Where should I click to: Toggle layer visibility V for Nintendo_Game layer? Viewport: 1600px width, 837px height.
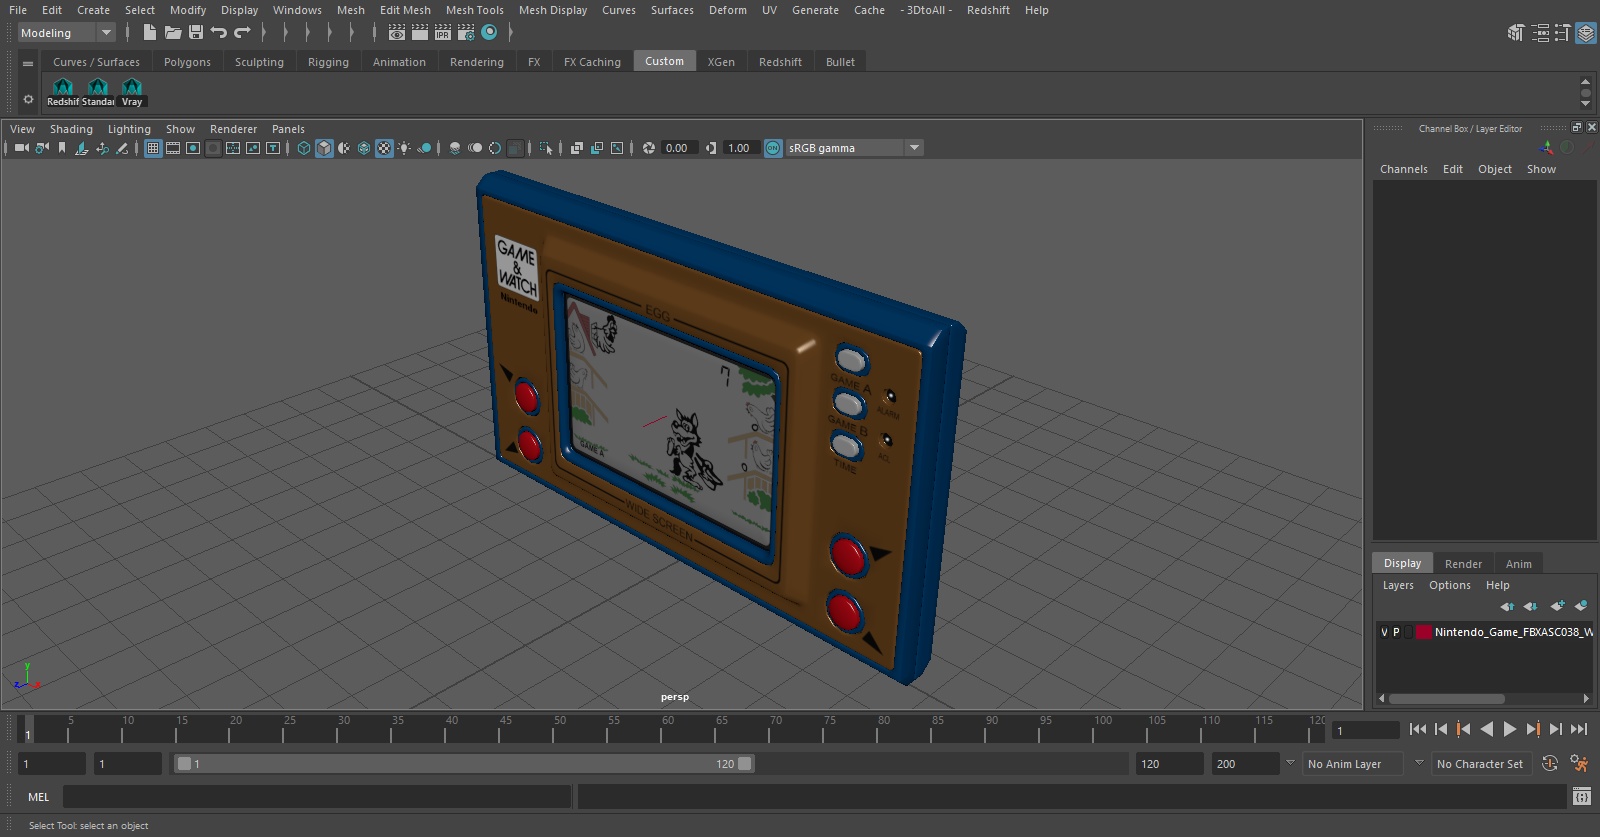1384,632
